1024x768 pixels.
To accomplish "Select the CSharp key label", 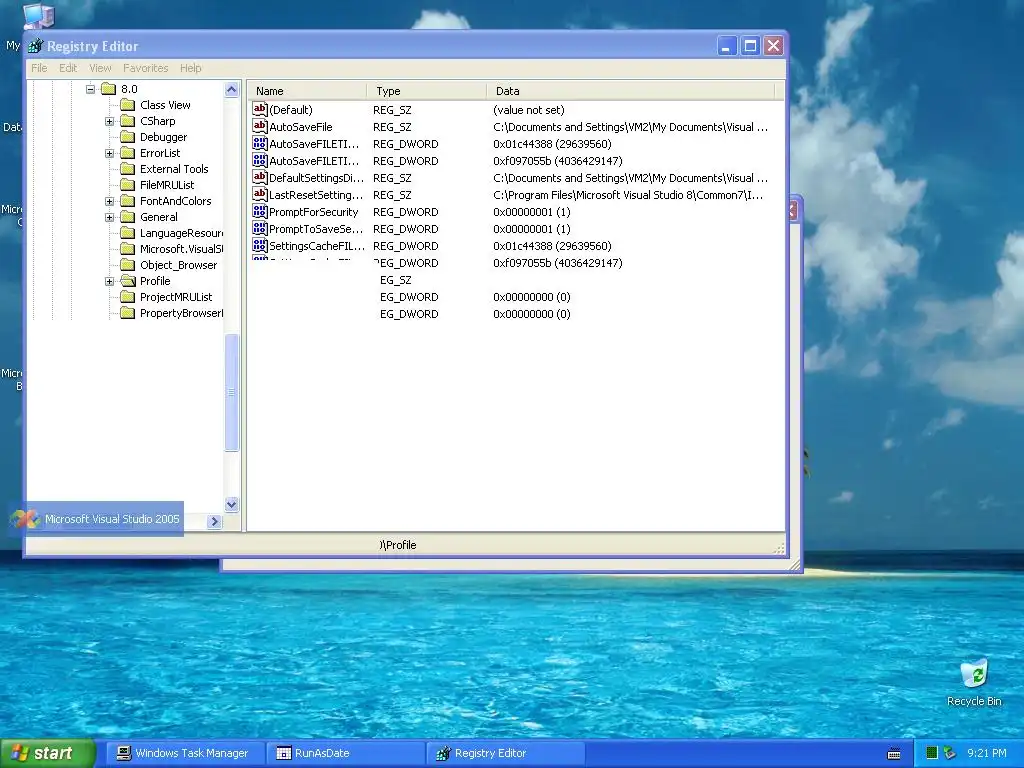I will tap(157, 121).
